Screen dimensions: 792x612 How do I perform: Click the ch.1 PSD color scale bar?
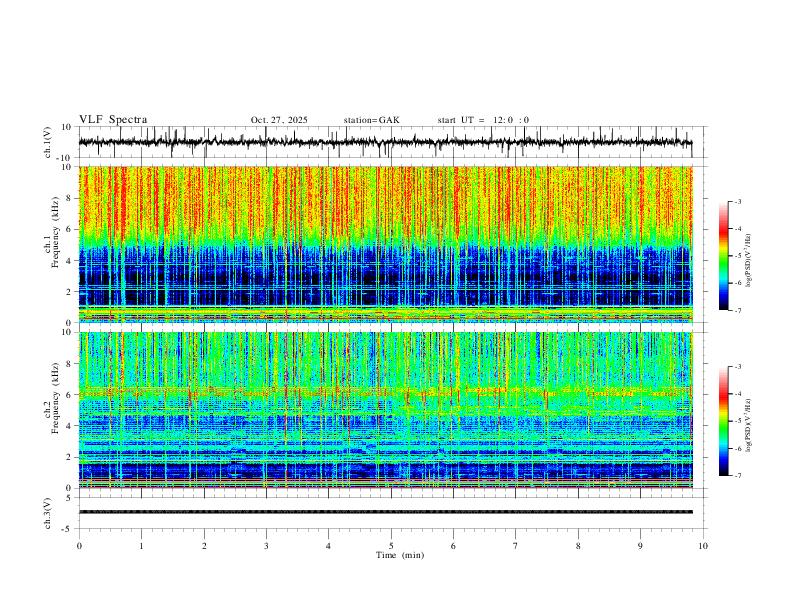point(724,256)
